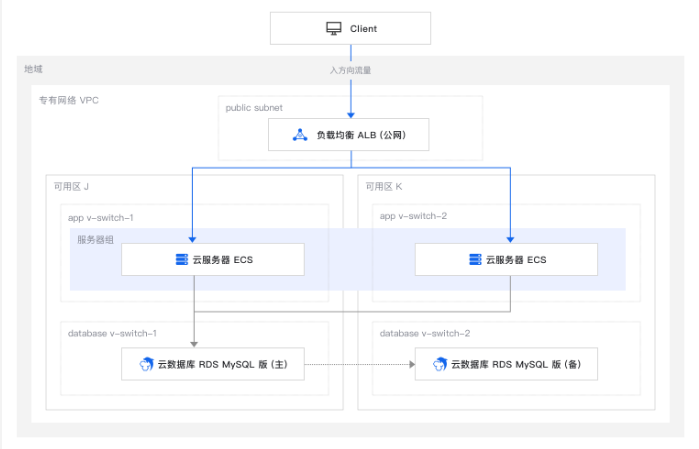Click the 负载均衡 ALB (公网) node

coord(349,135)
